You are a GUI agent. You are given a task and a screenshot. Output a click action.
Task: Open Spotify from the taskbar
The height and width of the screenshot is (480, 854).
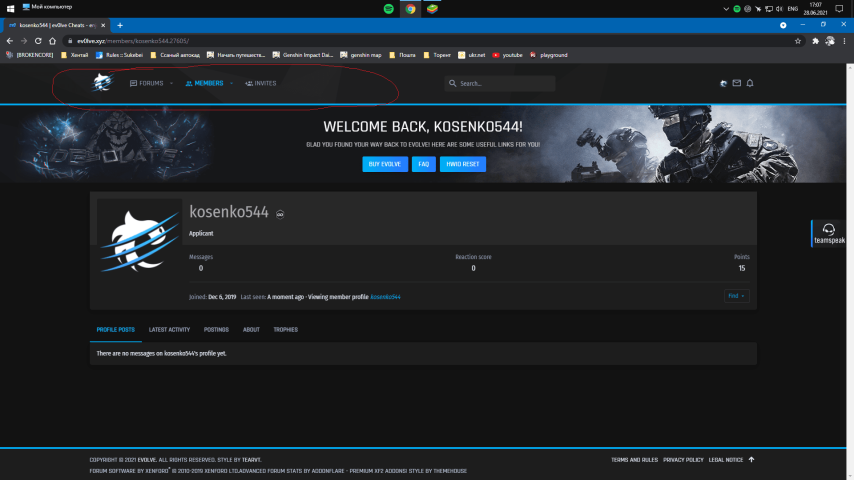tap(388, 9)
